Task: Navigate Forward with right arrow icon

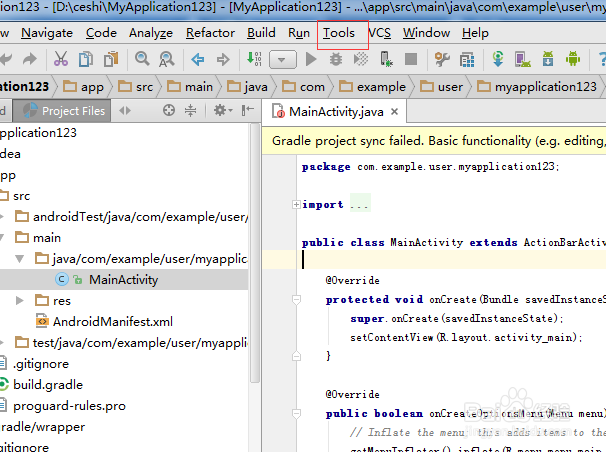Action: 223,59
